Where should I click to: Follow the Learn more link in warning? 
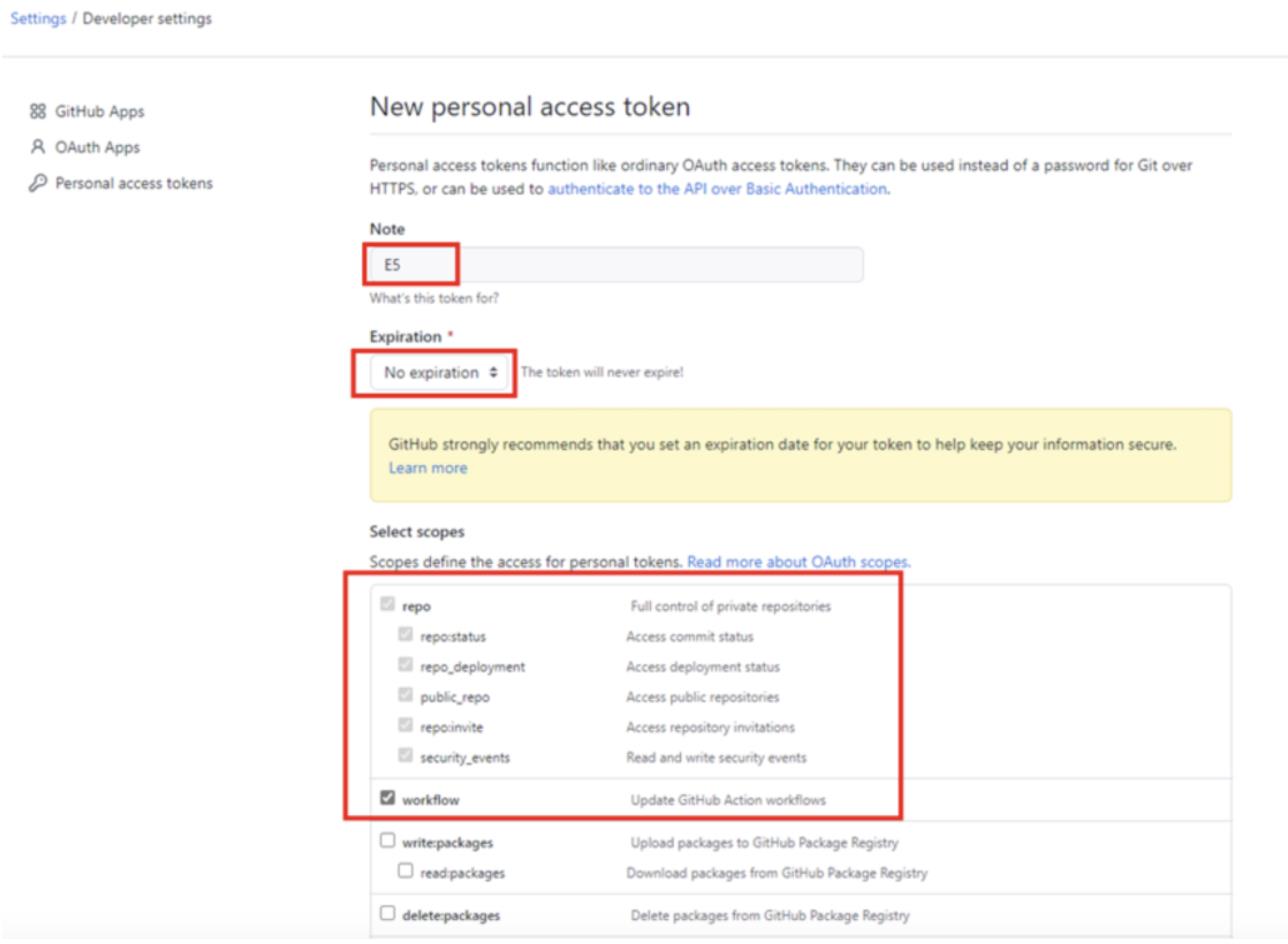(427, 467)
